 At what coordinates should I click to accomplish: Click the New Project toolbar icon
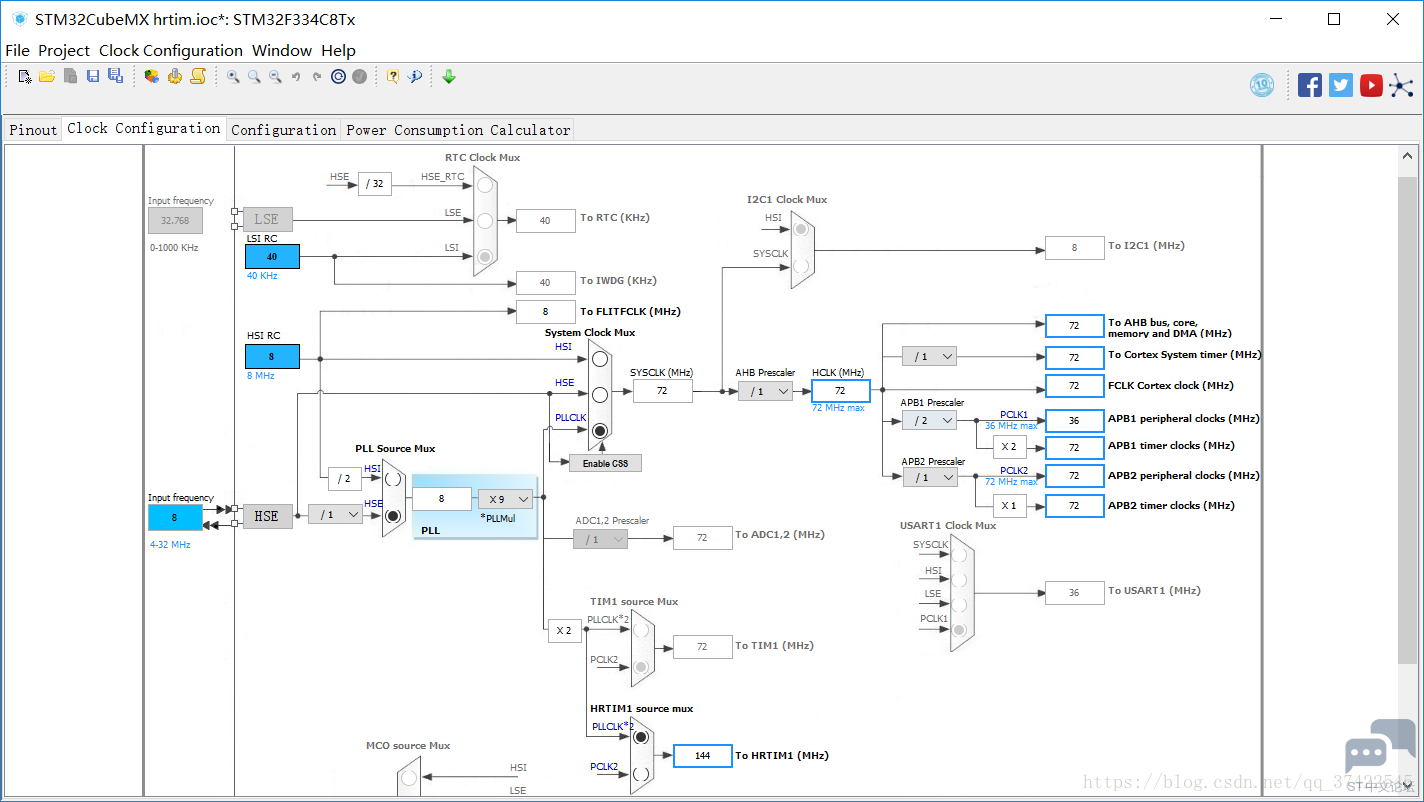pos(25,76)
